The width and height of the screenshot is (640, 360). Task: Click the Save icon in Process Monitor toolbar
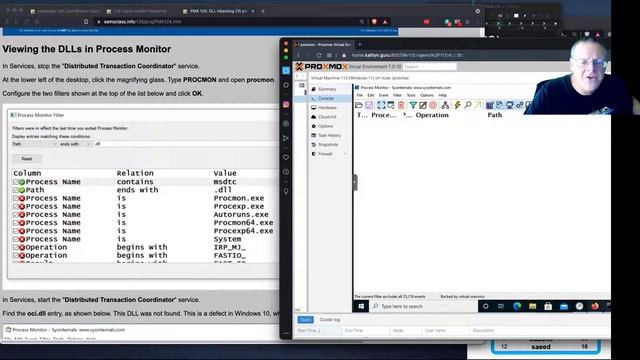pyautogui.click(x=369, y=105)
